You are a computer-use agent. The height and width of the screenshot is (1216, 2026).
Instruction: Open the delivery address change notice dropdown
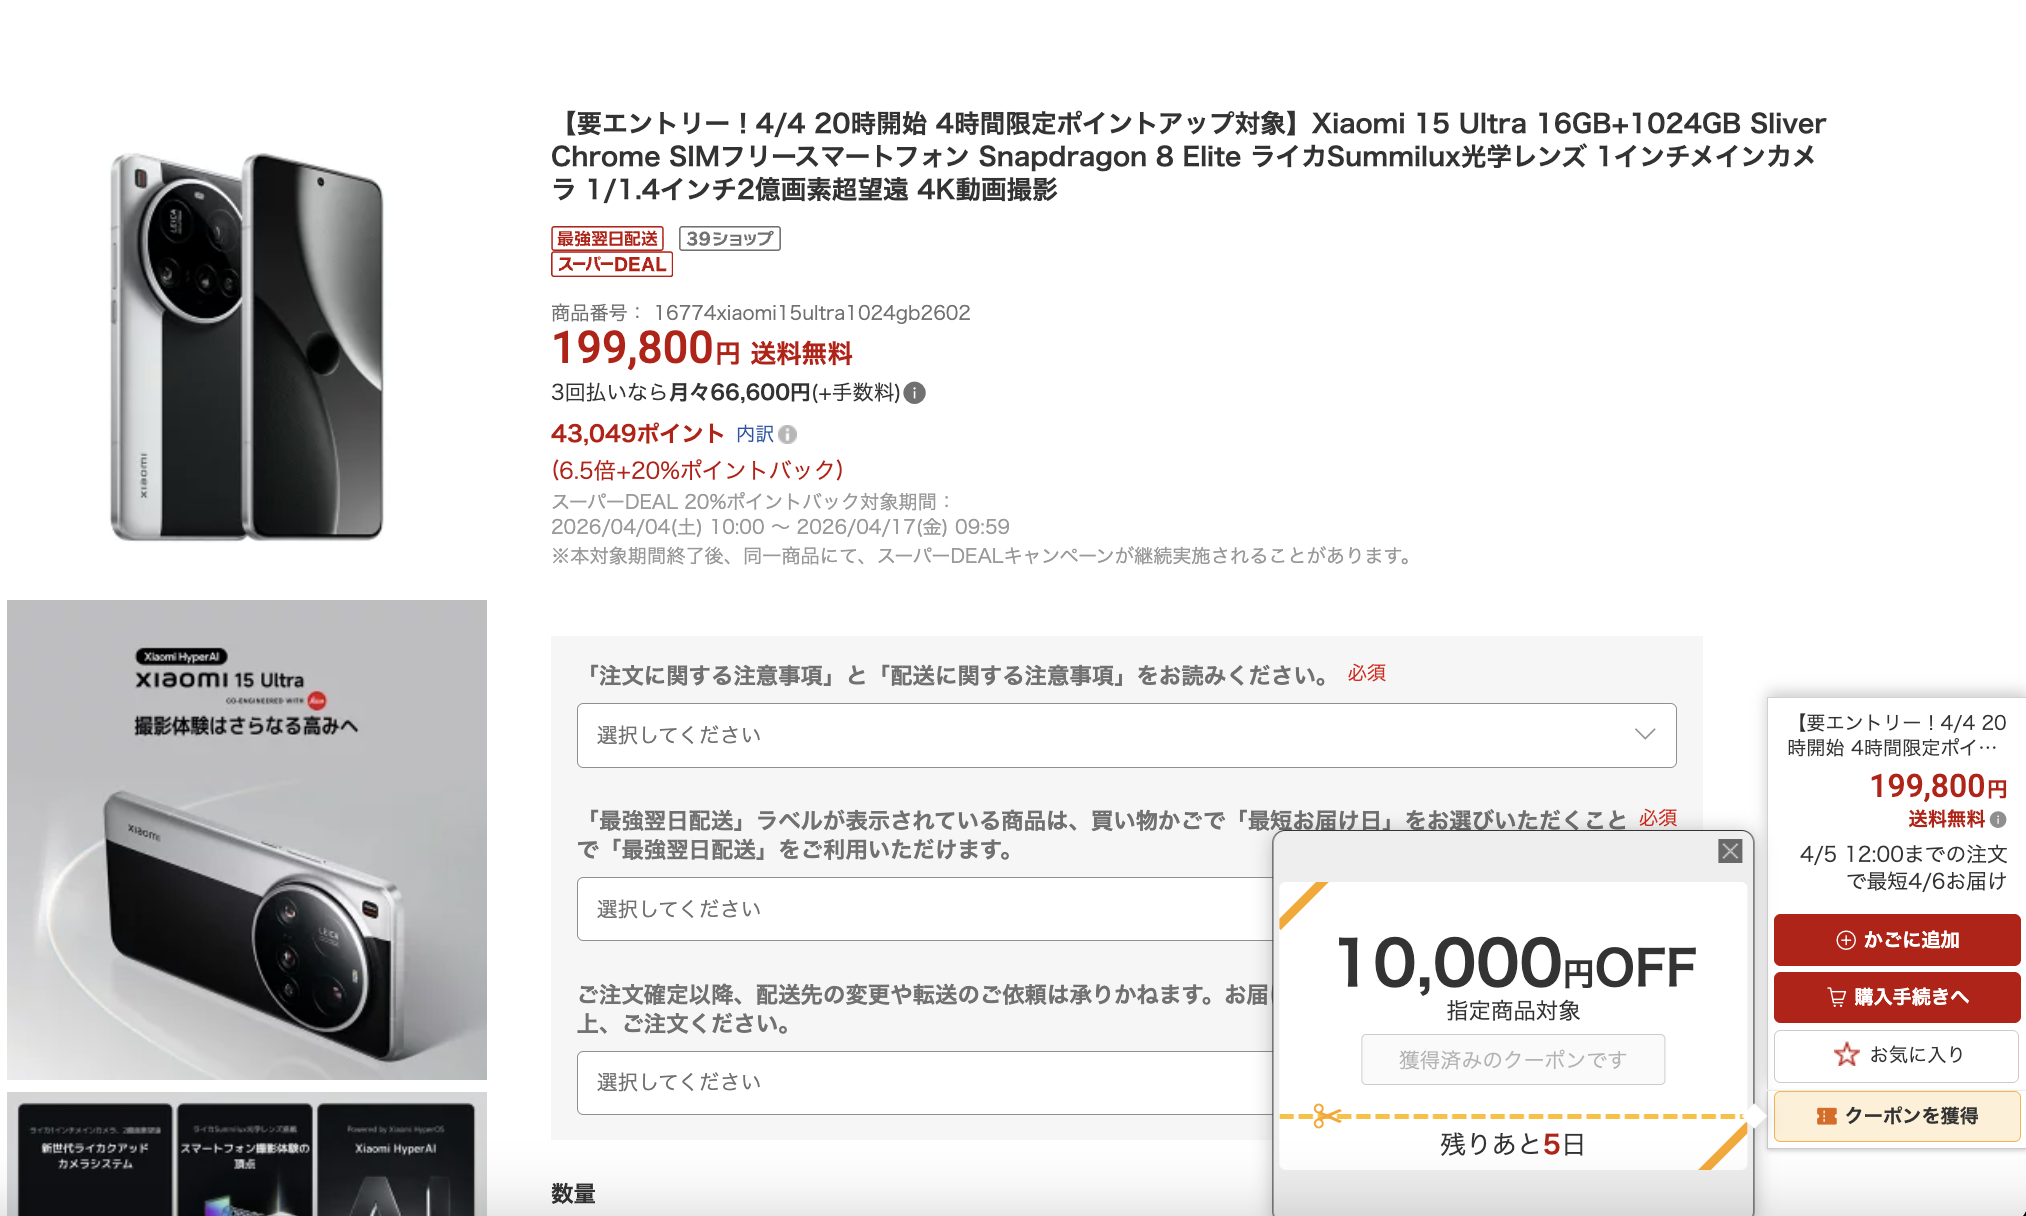point(924,1083)
